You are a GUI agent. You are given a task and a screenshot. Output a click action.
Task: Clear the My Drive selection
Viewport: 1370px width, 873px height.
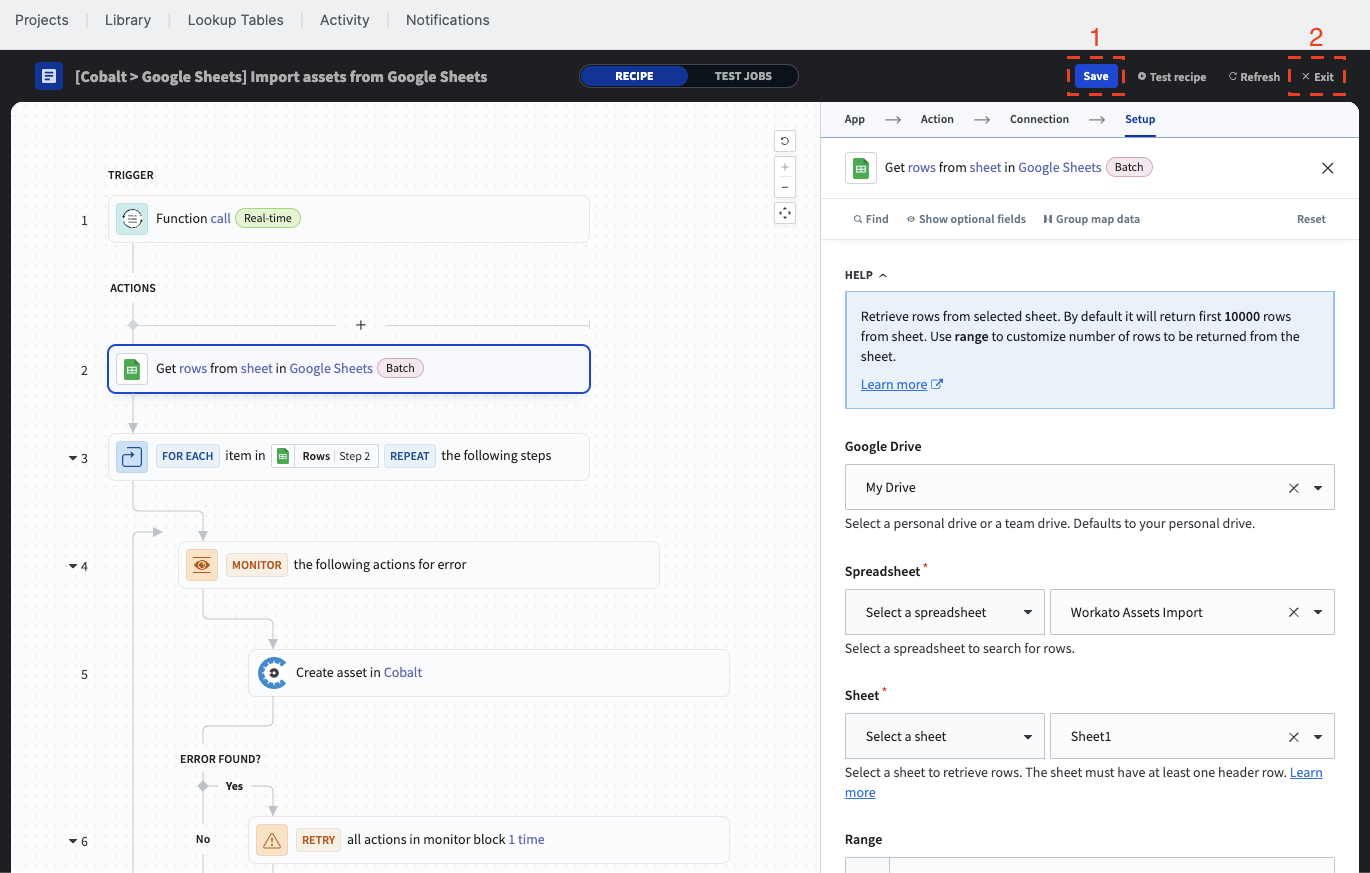[x=1294, y=488]
